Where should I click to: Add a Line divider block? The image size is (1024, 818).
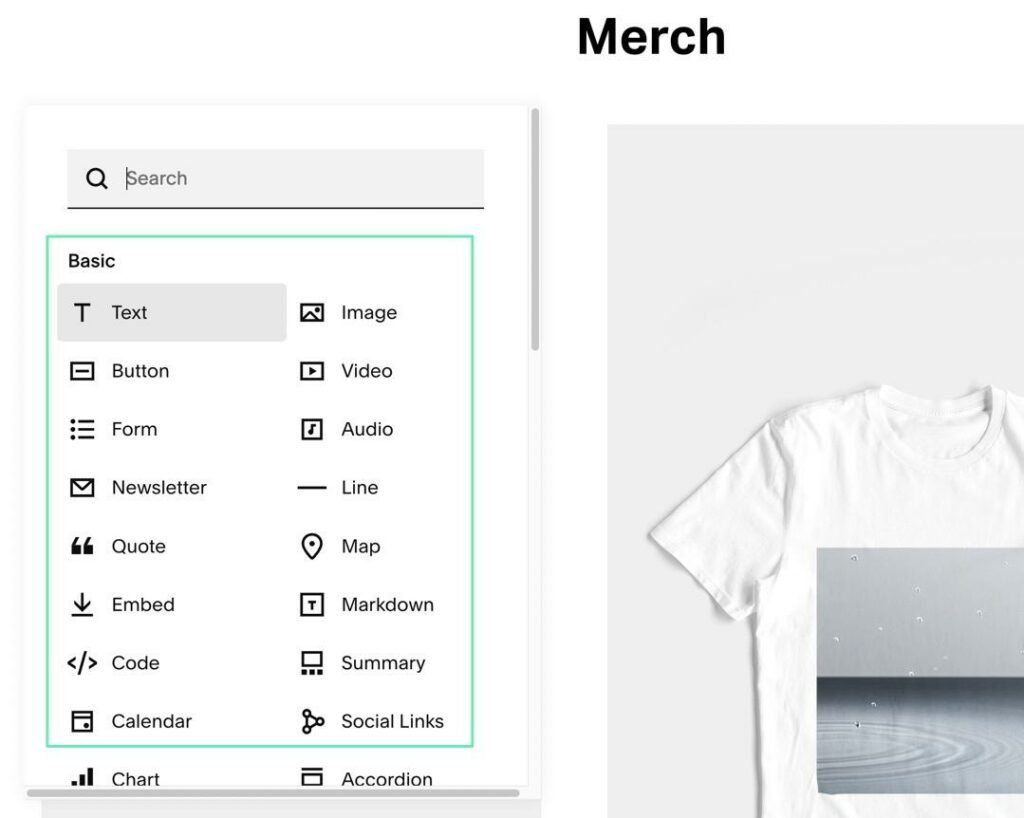359,488
